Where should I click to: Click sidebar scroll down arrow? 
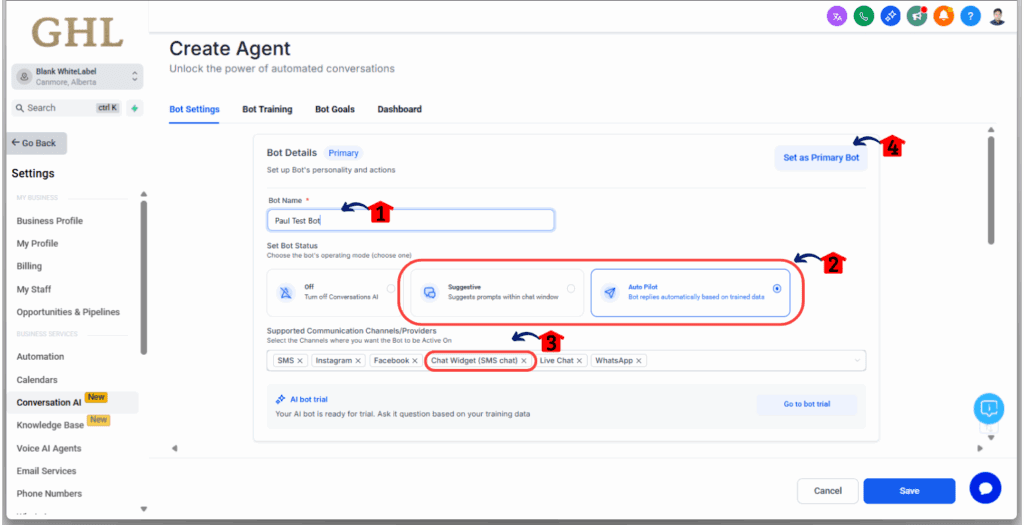point(144,509)
